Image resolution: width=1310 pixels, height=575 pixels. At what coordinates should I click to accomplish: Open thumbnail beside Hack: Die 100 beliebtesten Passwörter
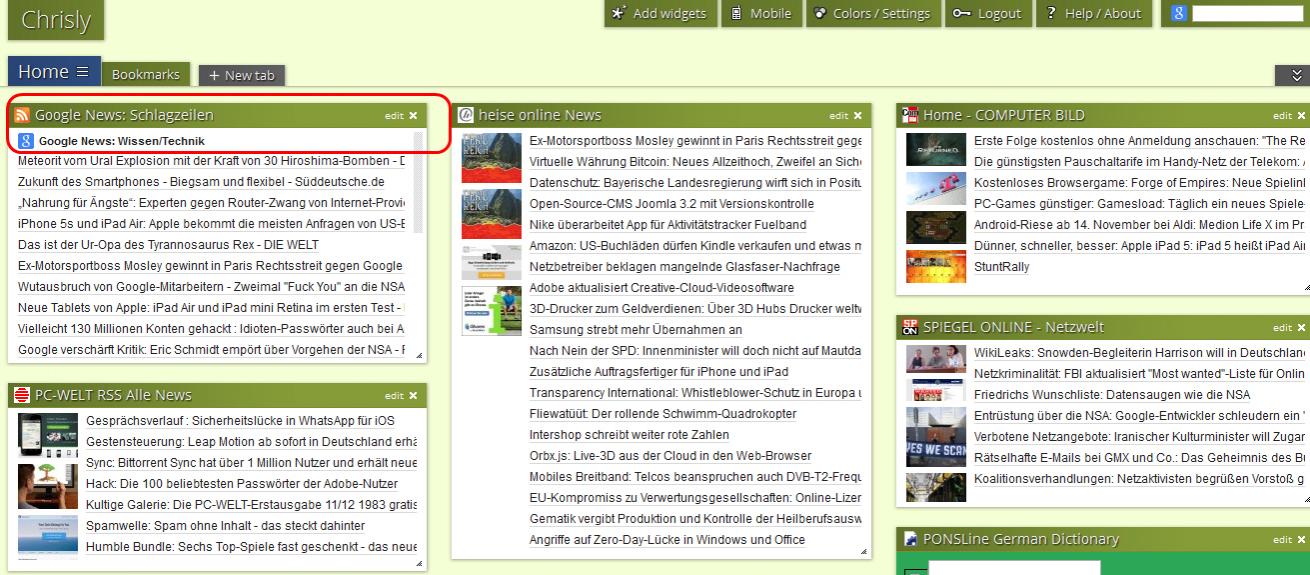coord(48,487)
